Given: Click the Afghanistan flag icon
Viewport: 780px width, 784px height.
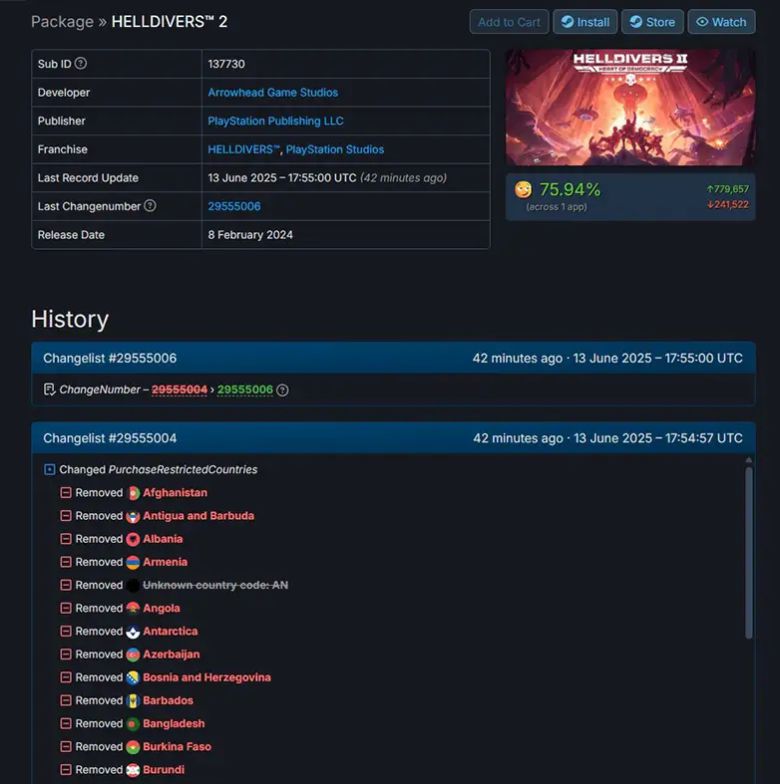Looking at the screenshot, I should pyautogui.click(x=132, y=493).
